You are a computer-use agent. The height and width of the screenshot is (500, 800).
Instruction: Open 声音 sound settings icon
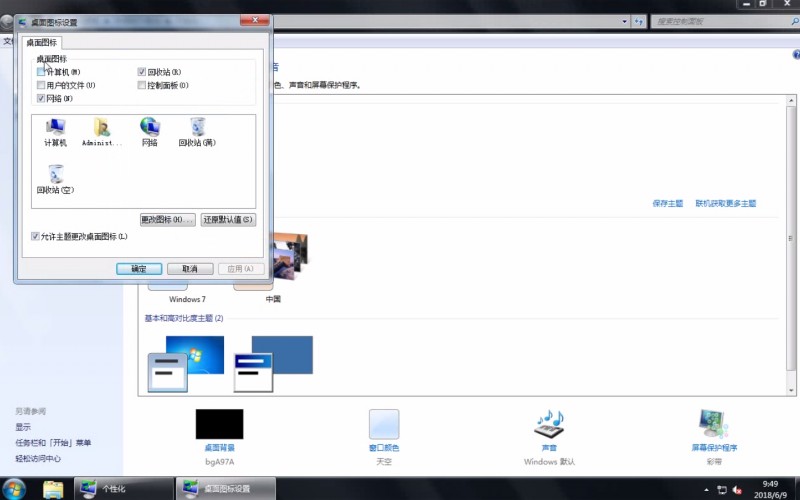click(549, 423)
